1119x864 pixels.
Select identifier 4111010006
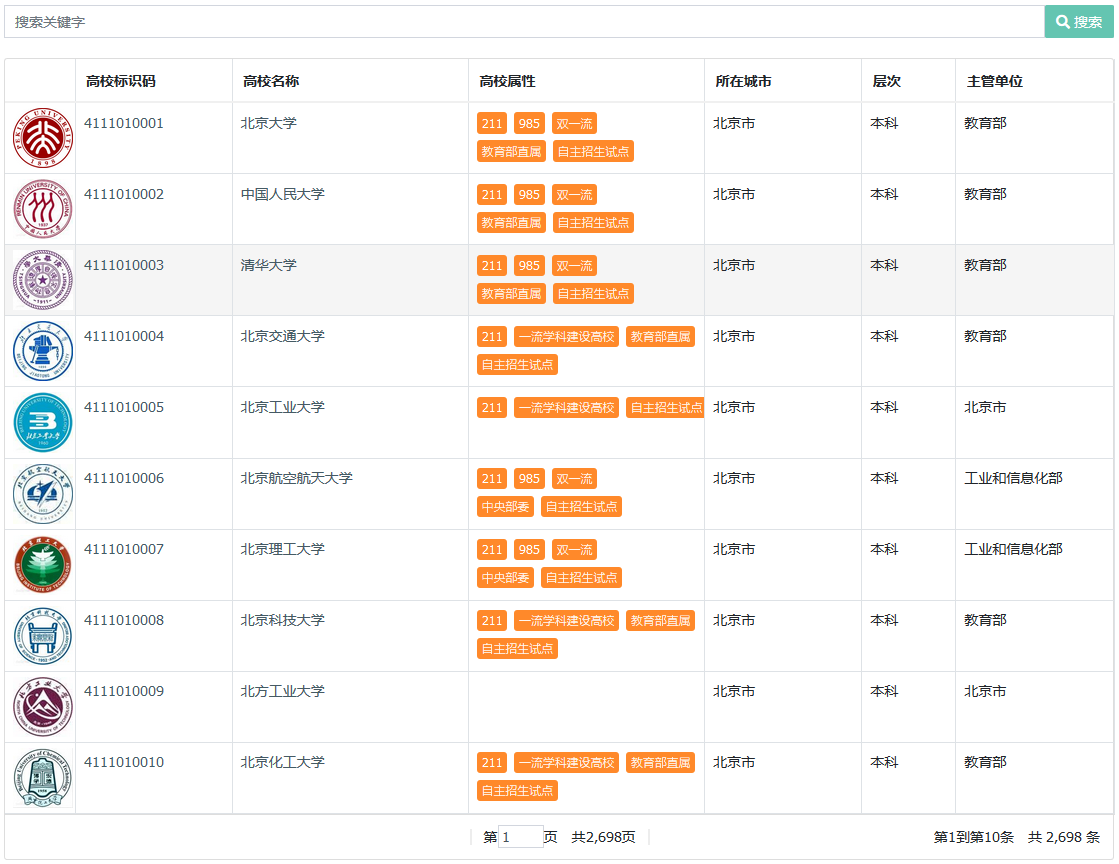[124, 478]
